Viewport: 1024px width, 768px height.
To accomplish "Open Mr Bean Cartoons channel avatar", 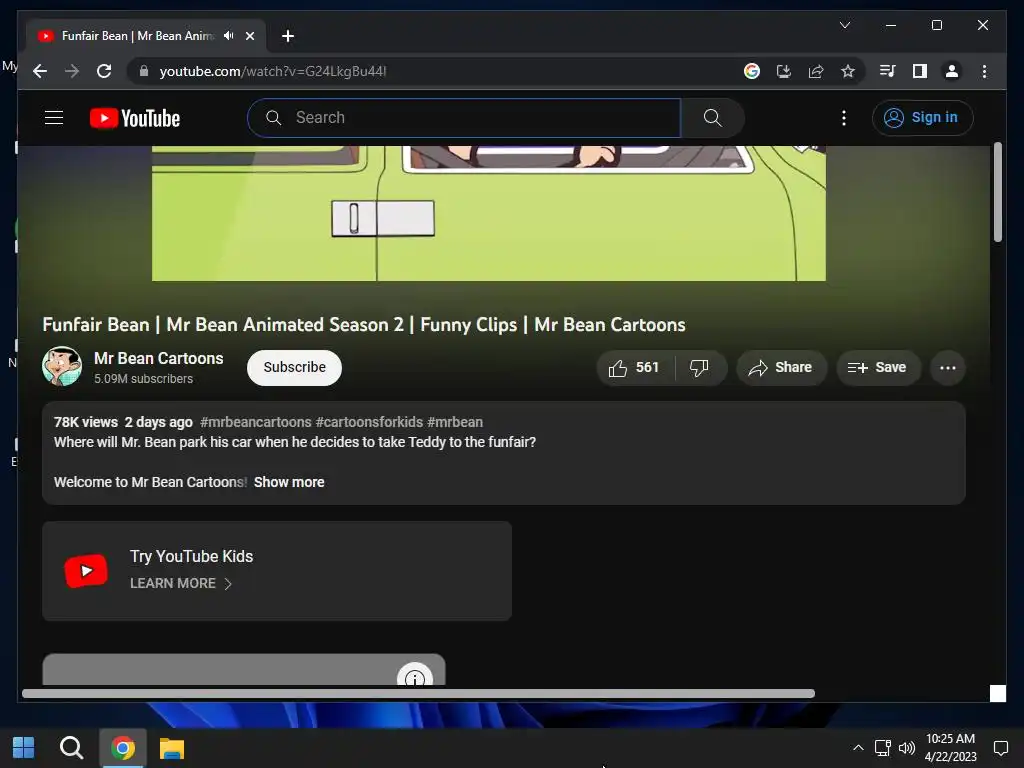I will tap(62, 366).
